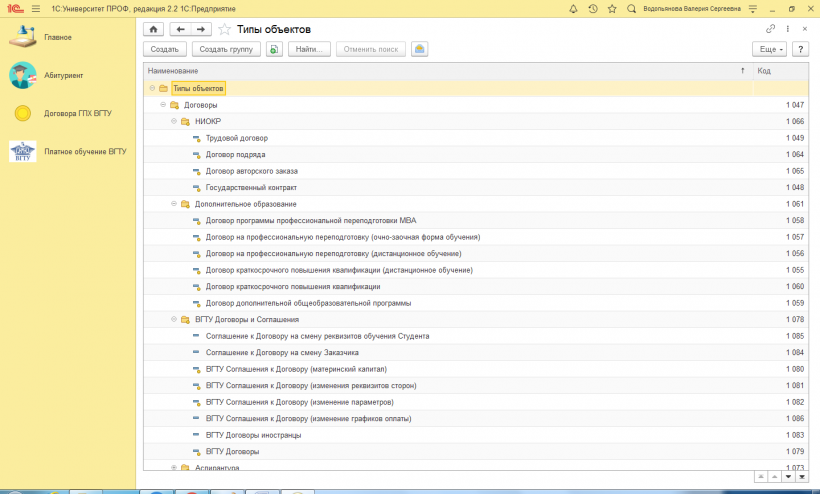The height and width of the screenshot is (494, 820).
Task: Select Договор краткосрочного повышения квалификации row without parentheses
Action: tap(476, 286)
